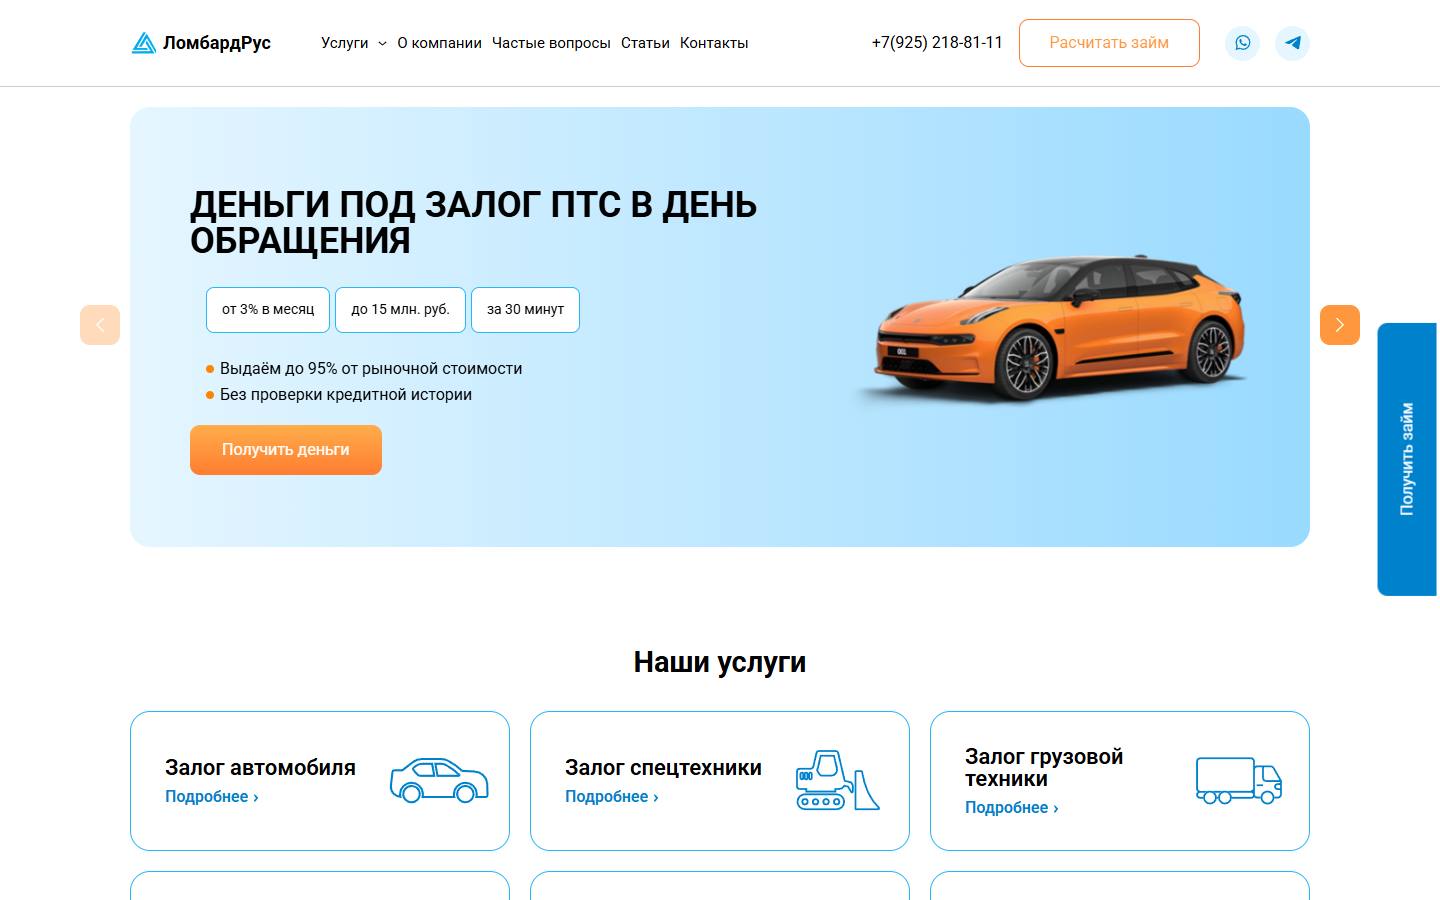Expand the Услуги dropdown menu

point(353,43)
